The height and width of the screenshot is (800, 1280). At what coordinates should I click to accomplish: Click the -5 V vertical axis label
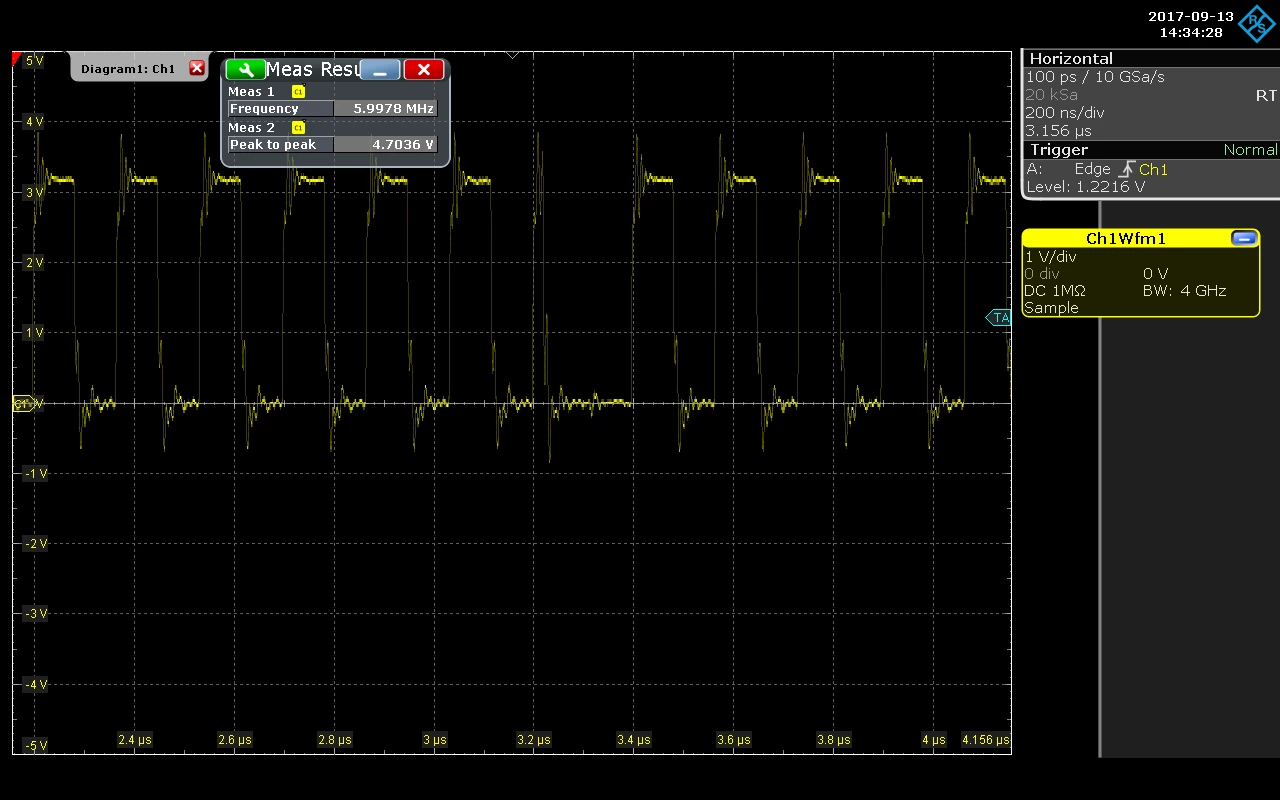34,746
